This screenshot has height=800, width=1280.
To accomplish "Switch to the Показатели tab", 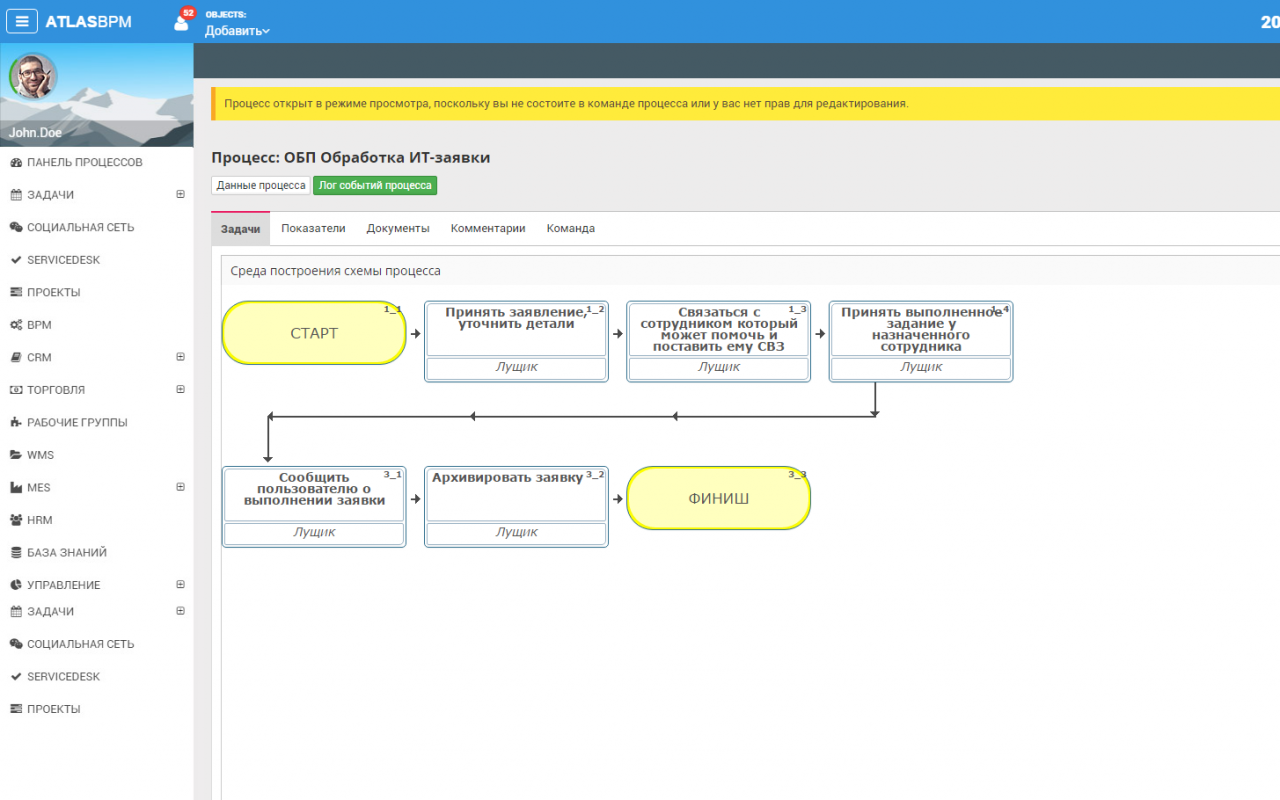I will 313,228.
